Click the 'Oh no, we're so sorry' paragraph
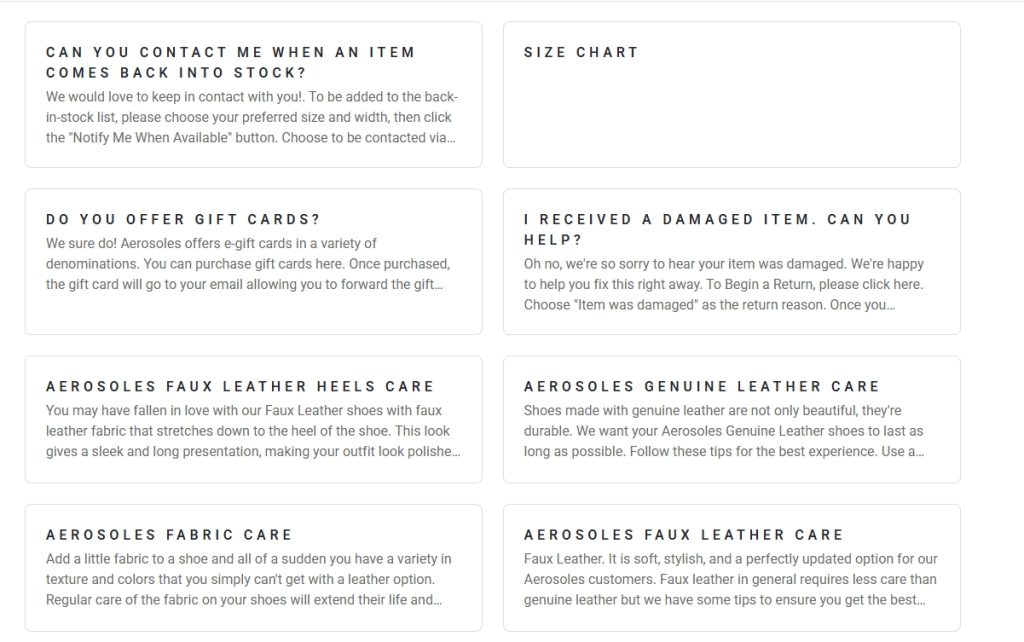Screen dimensions: 1024x642 [723, 285]
